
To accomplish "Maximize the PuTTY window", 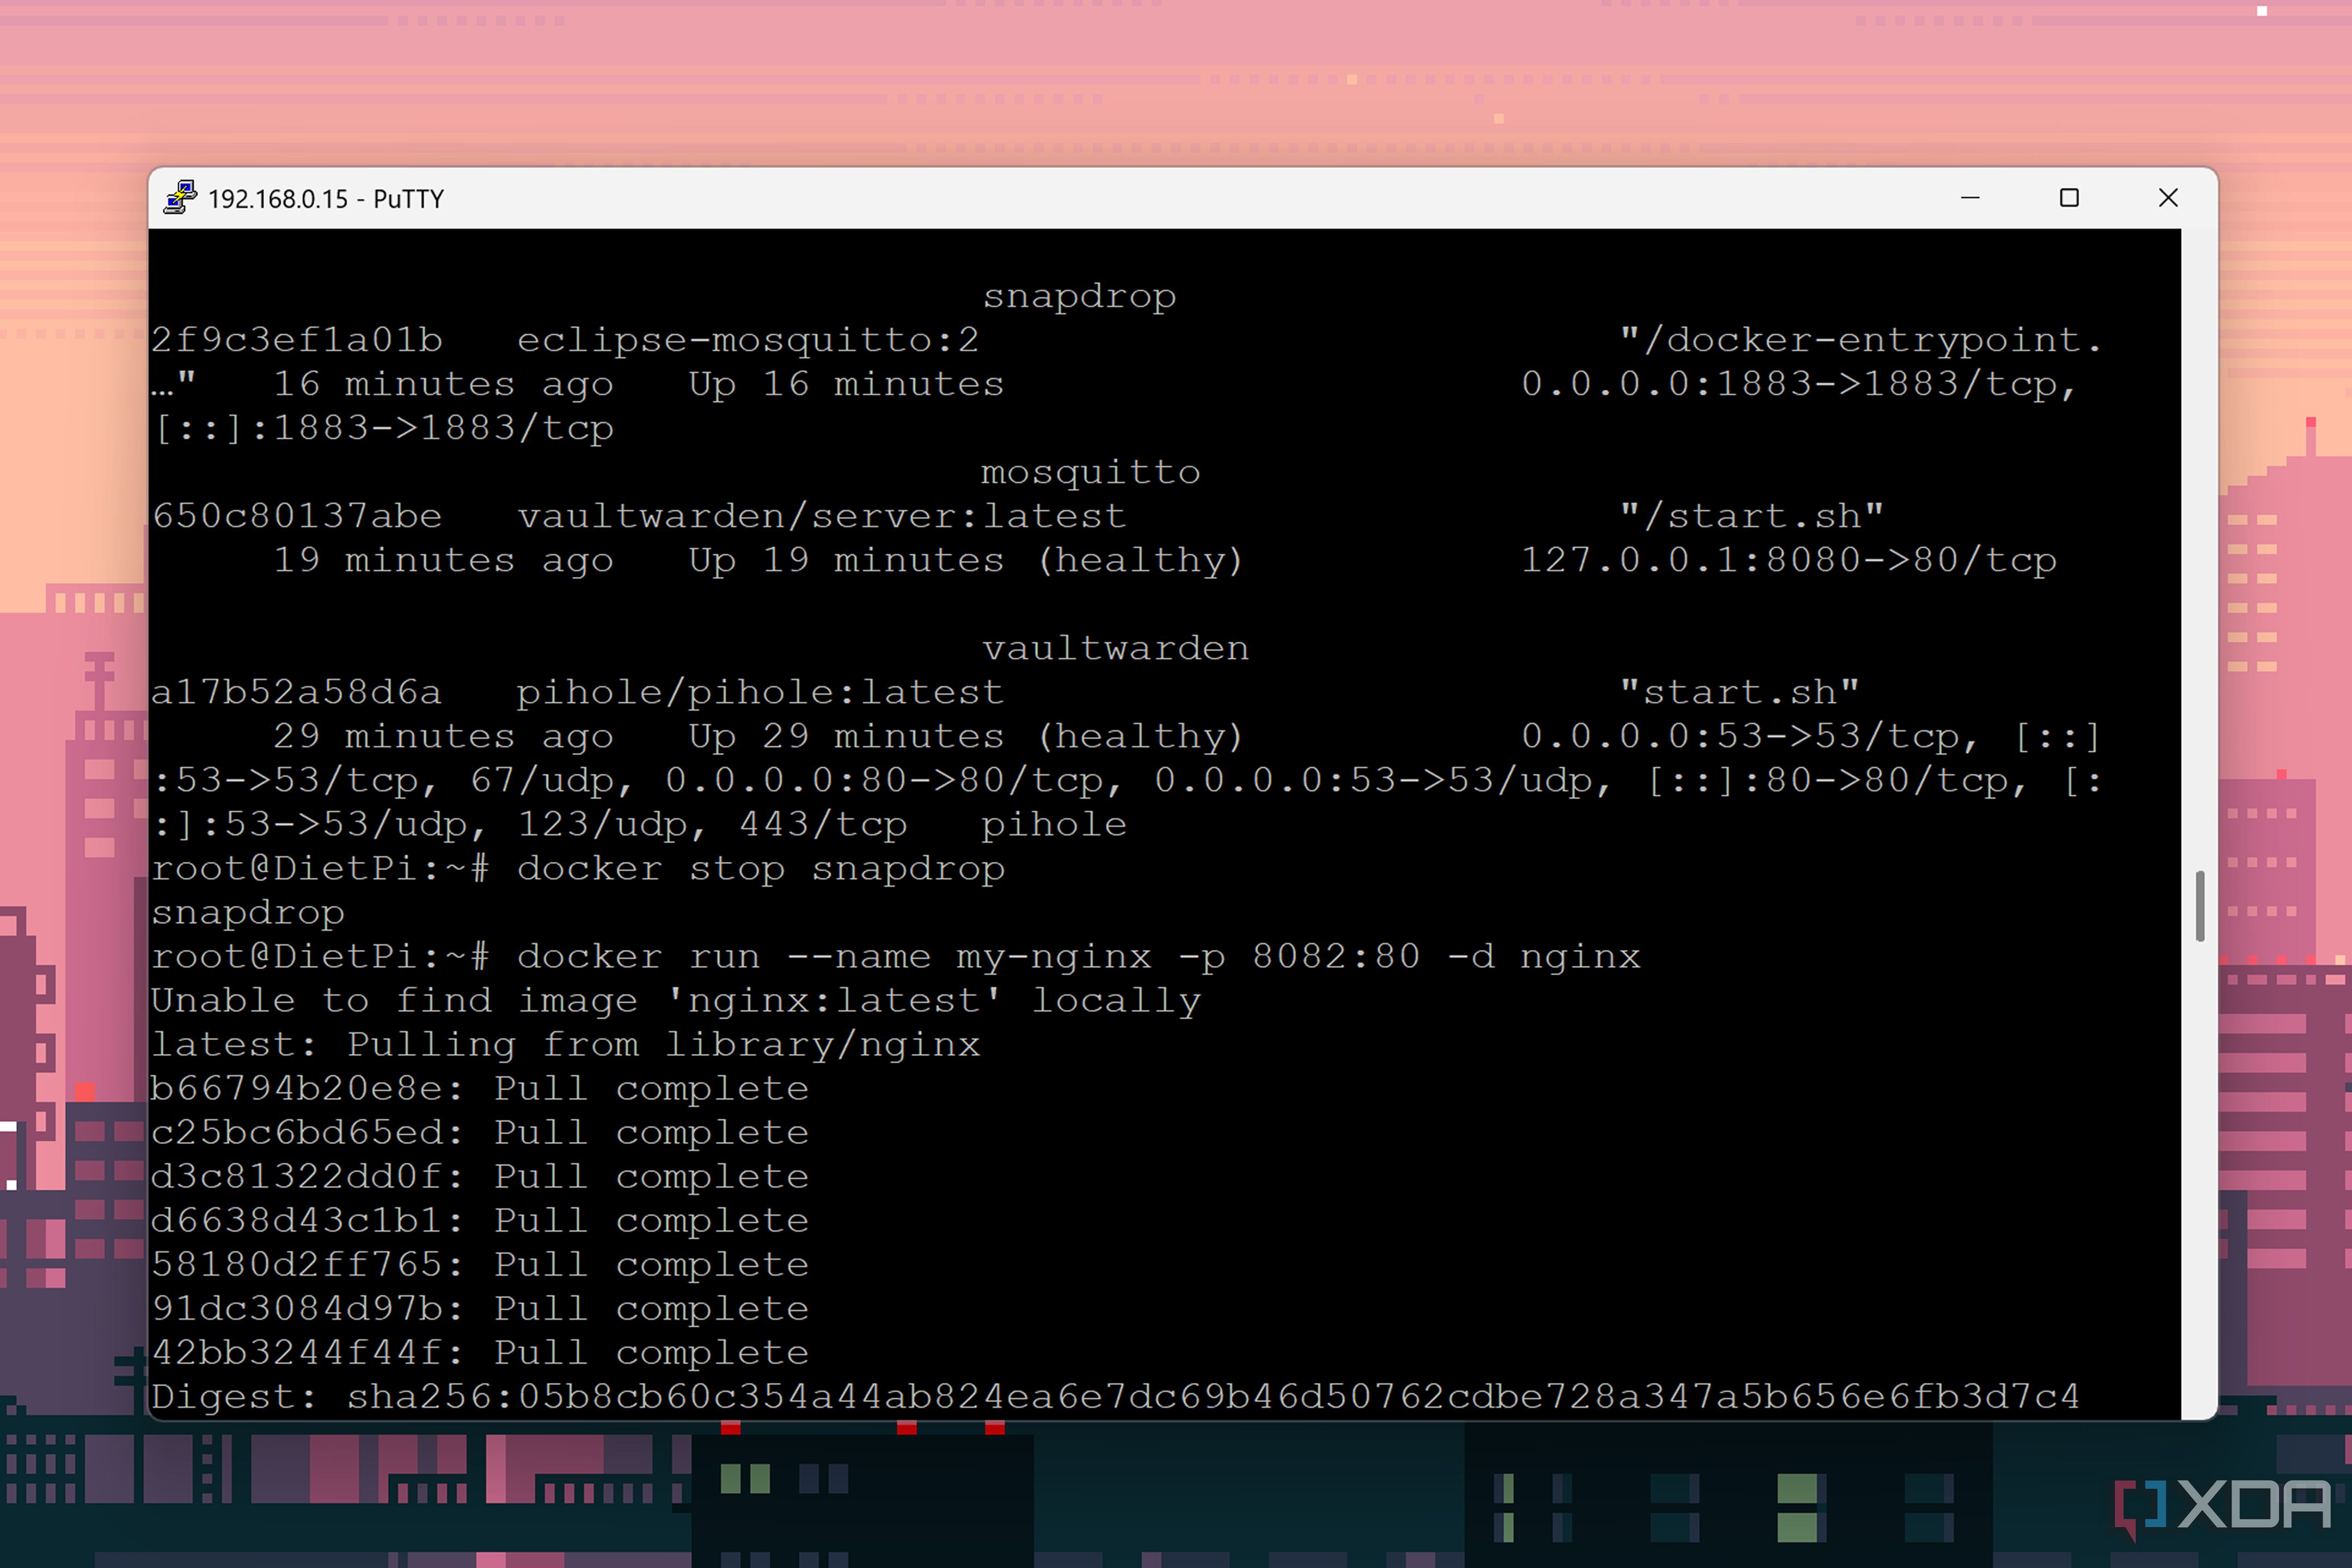I will pos(2069,198).
